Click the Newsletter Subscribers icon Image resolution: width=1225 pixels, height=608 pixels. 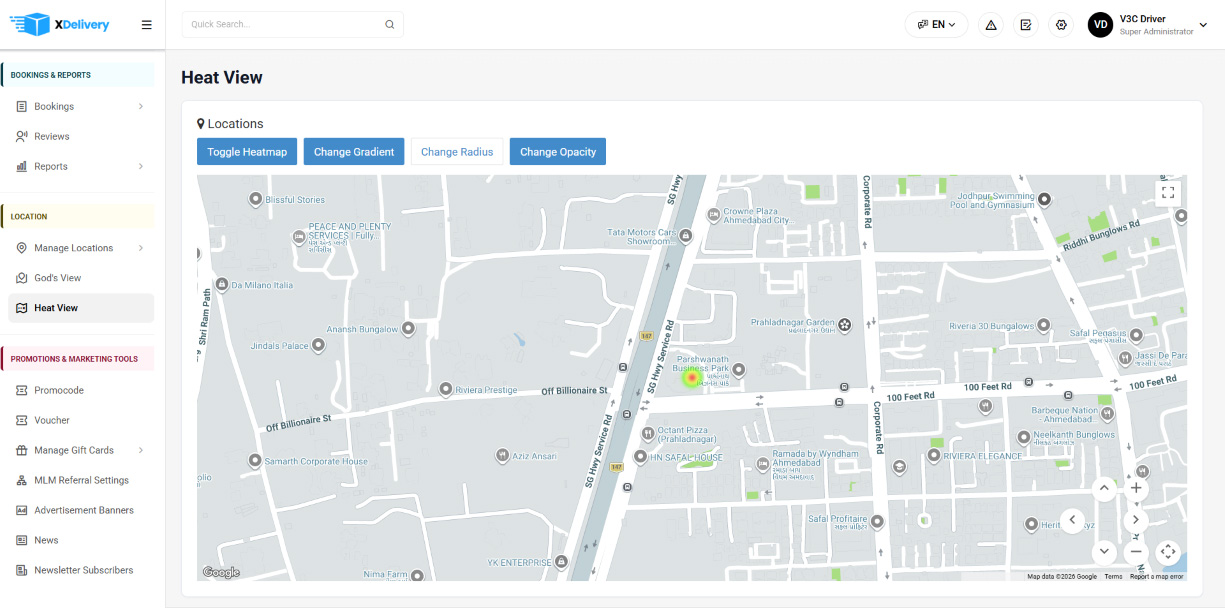pyautogui.click(x=22, y=570)
